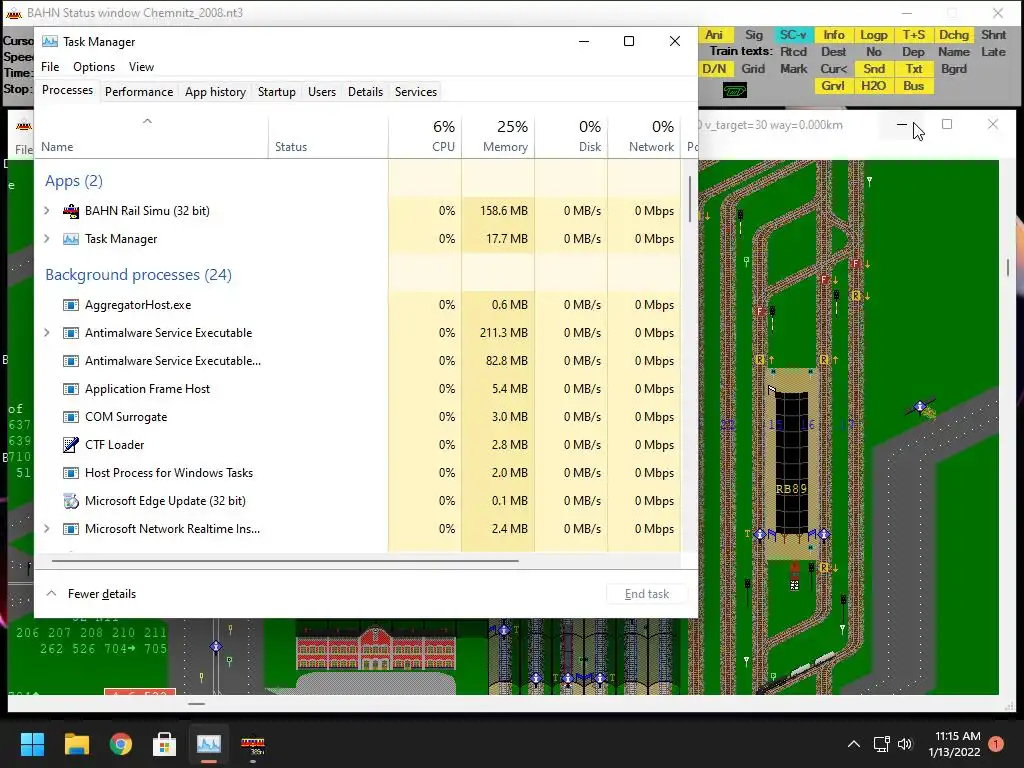Launch Google Chrome from the taskbar
This screenshot has width=1024, height=768.
coord(121,744)
